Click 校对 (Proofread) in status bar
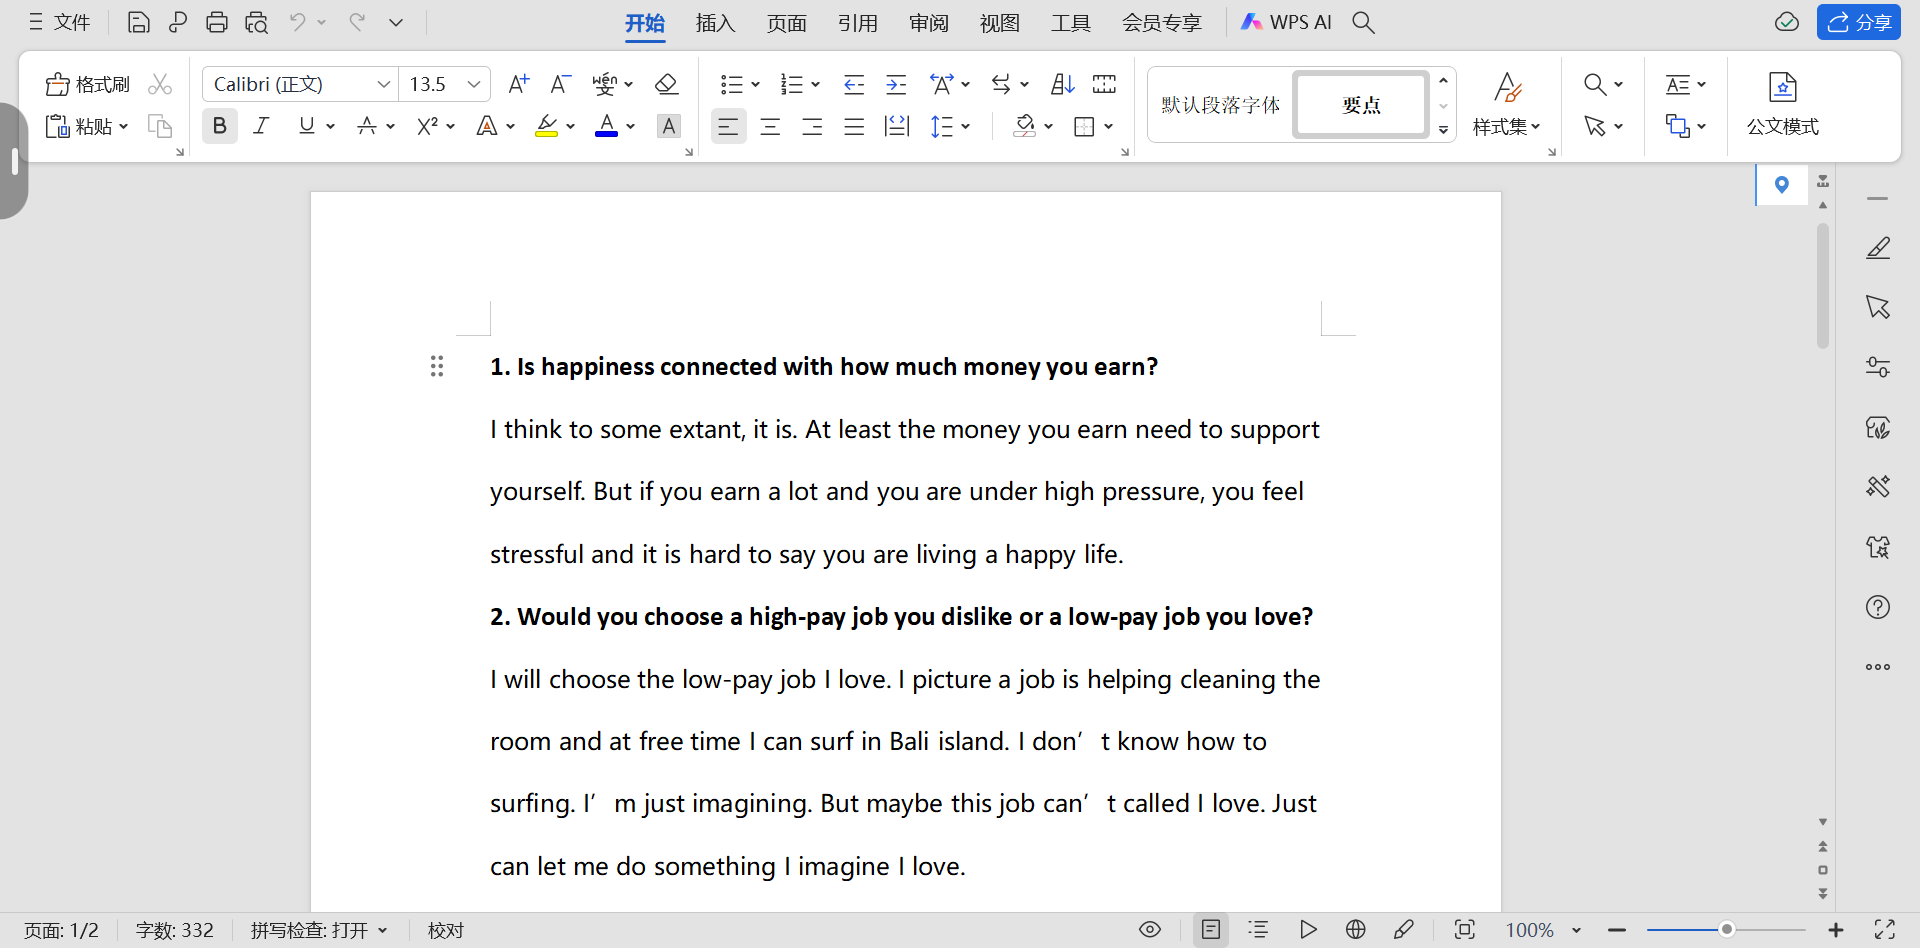This screenshot has width=1920, height=948. coord(446,930)
